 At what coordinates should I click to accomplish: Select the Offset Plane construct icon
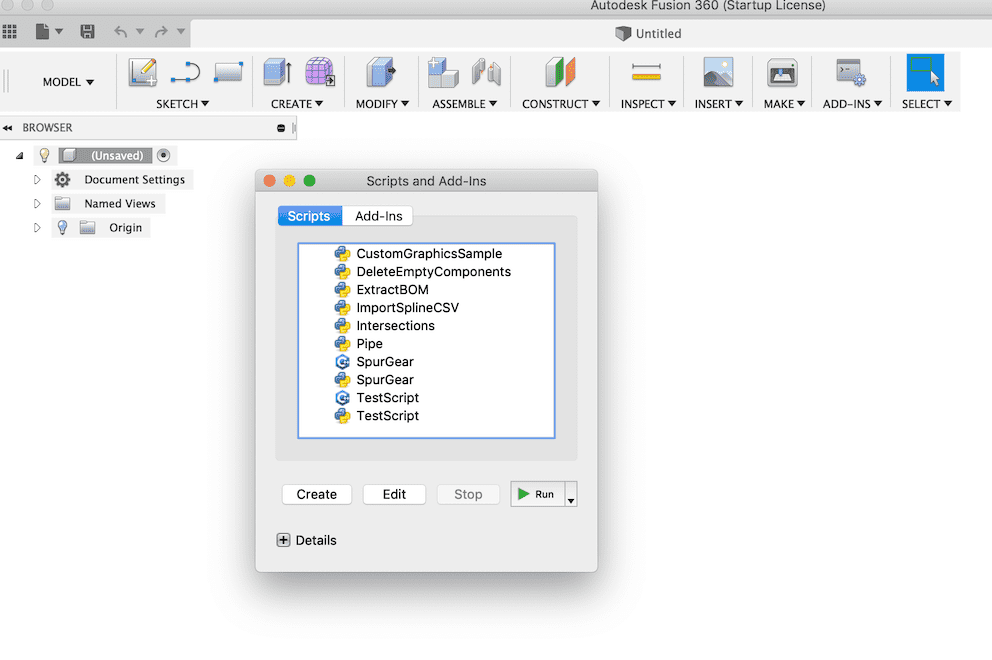click(561, 72)
